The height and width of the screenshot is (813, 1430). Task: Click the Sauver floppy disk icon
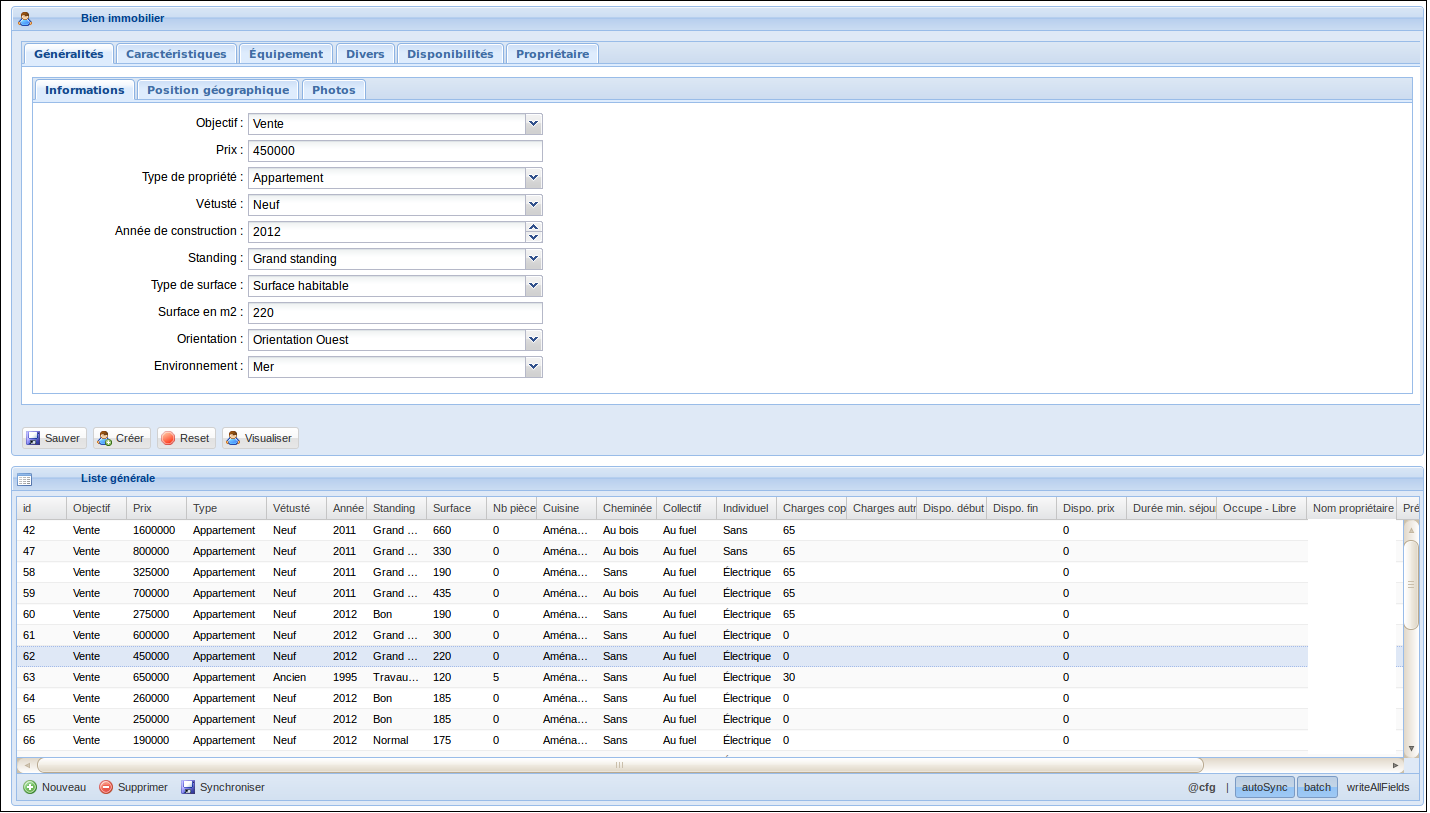(x=33, y=438)
